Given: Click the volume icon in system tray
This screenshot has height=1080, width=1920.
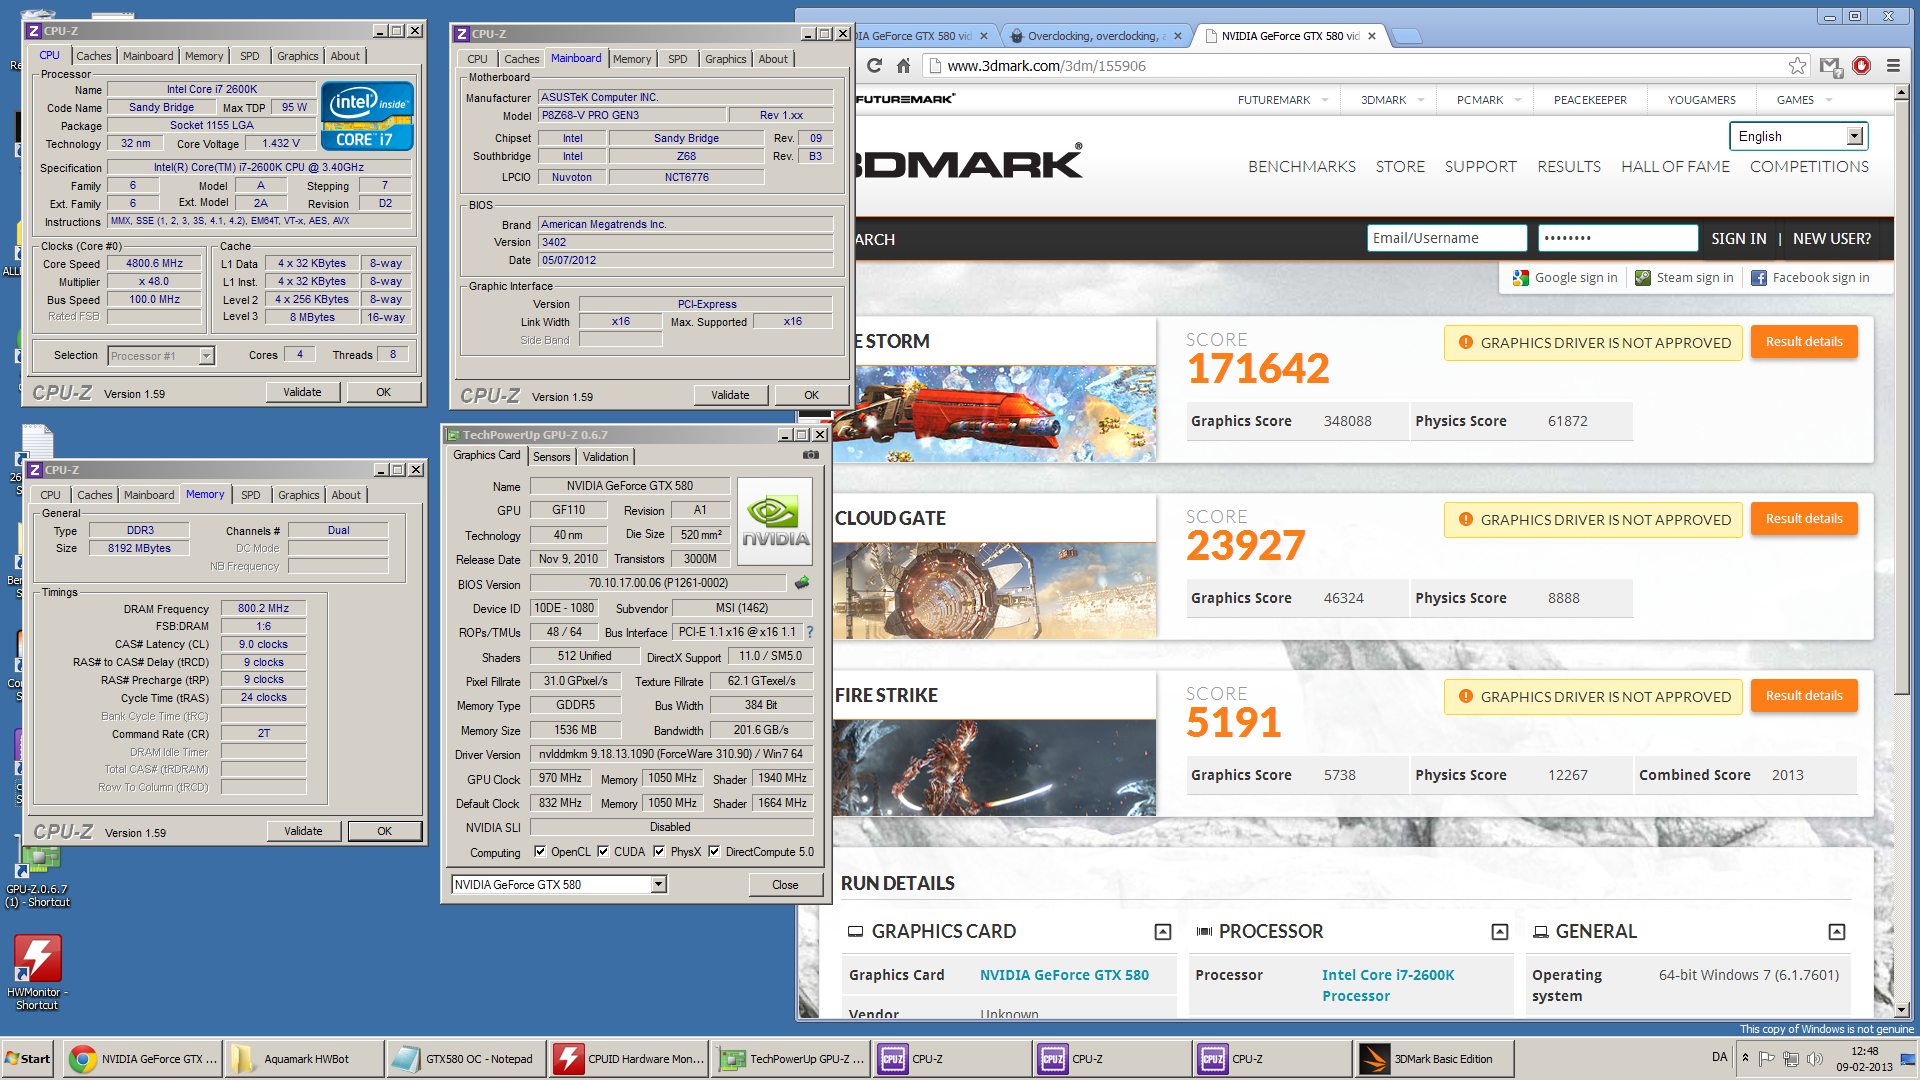Looking at the screenshot, I should point(1815,1058).
